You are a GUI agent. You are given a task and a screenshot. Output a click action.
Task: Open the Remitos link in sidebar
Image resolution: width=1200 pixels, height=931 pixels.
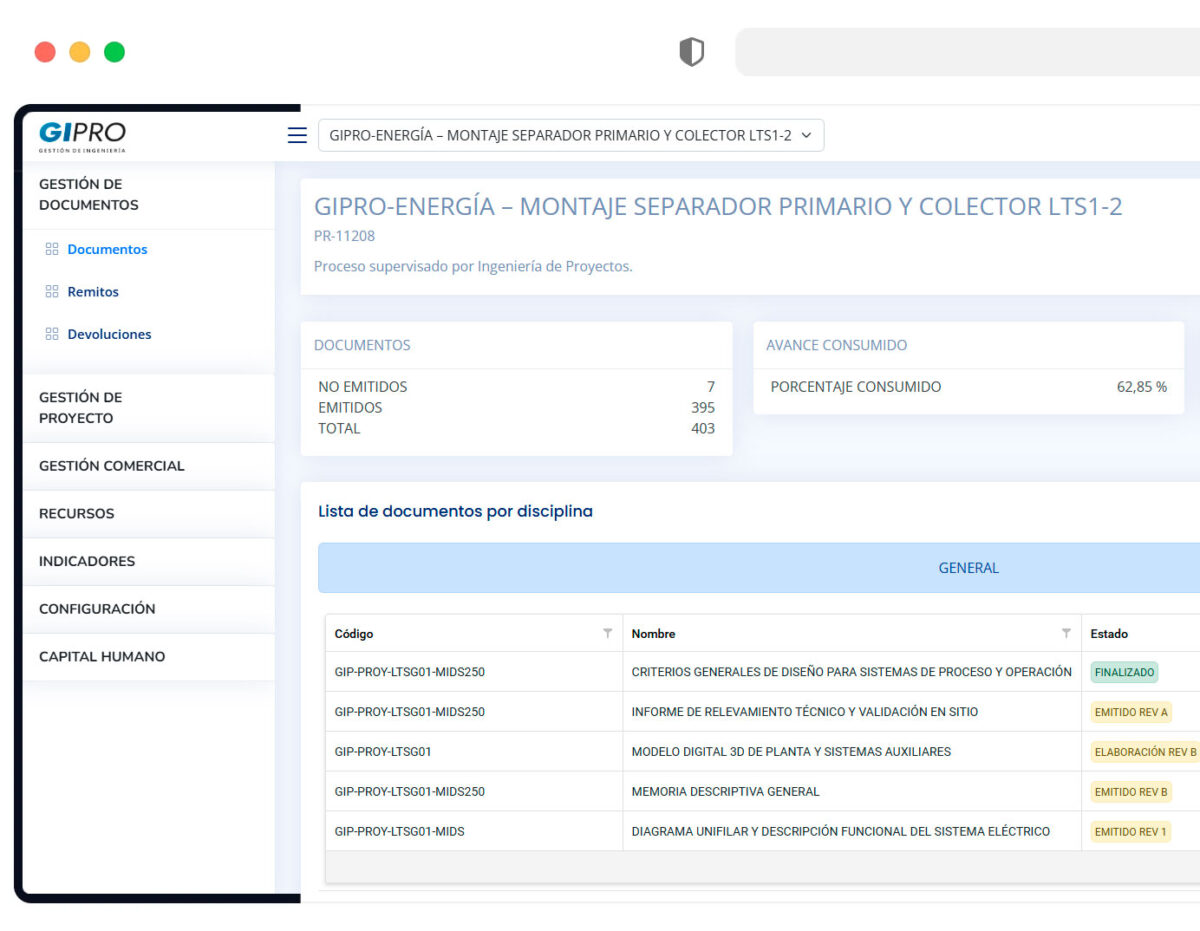93,292
